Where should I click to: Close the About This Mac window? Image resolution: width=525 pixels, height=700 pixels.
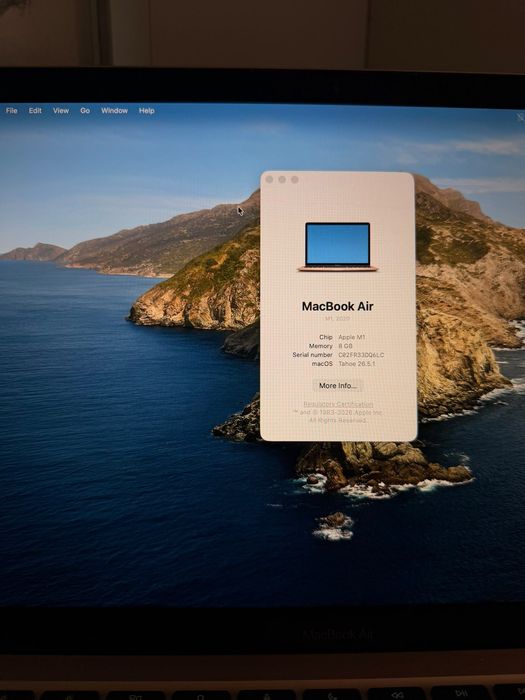(269, 179)
